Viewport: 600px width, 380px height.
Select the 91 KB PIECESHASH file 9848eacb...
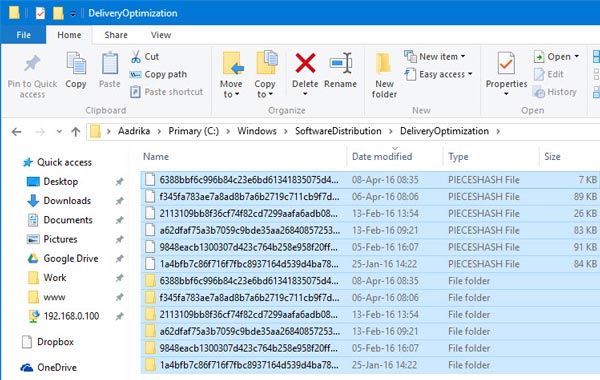click(370, 247)
